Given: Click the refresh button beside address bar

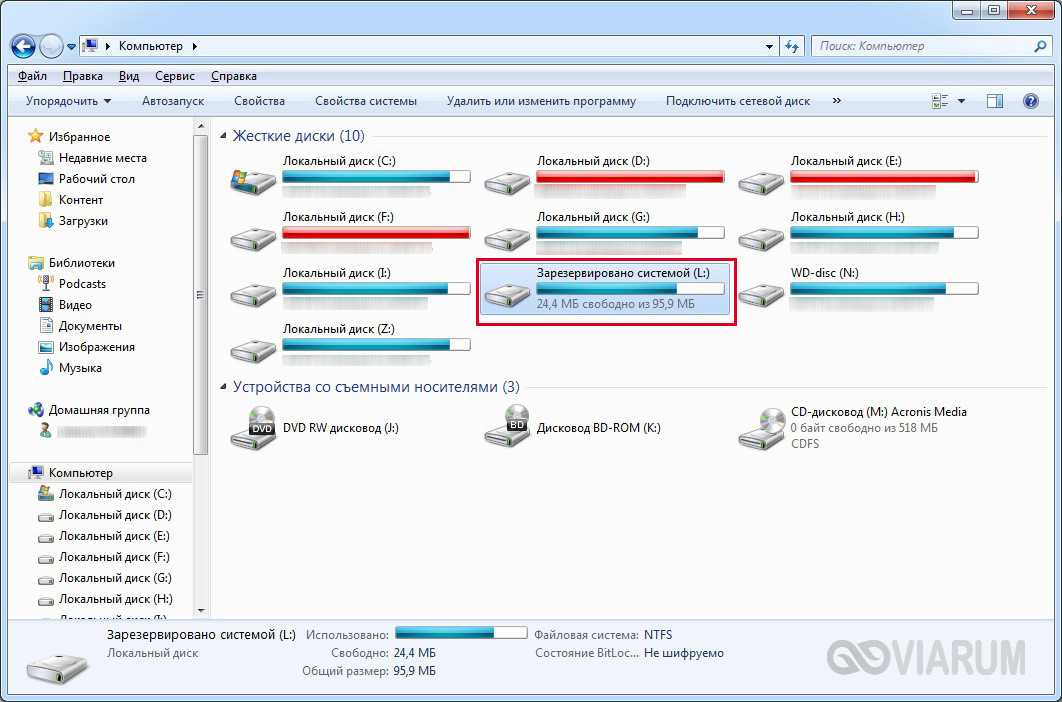Looking at the screenshot, I should point(792,46).
